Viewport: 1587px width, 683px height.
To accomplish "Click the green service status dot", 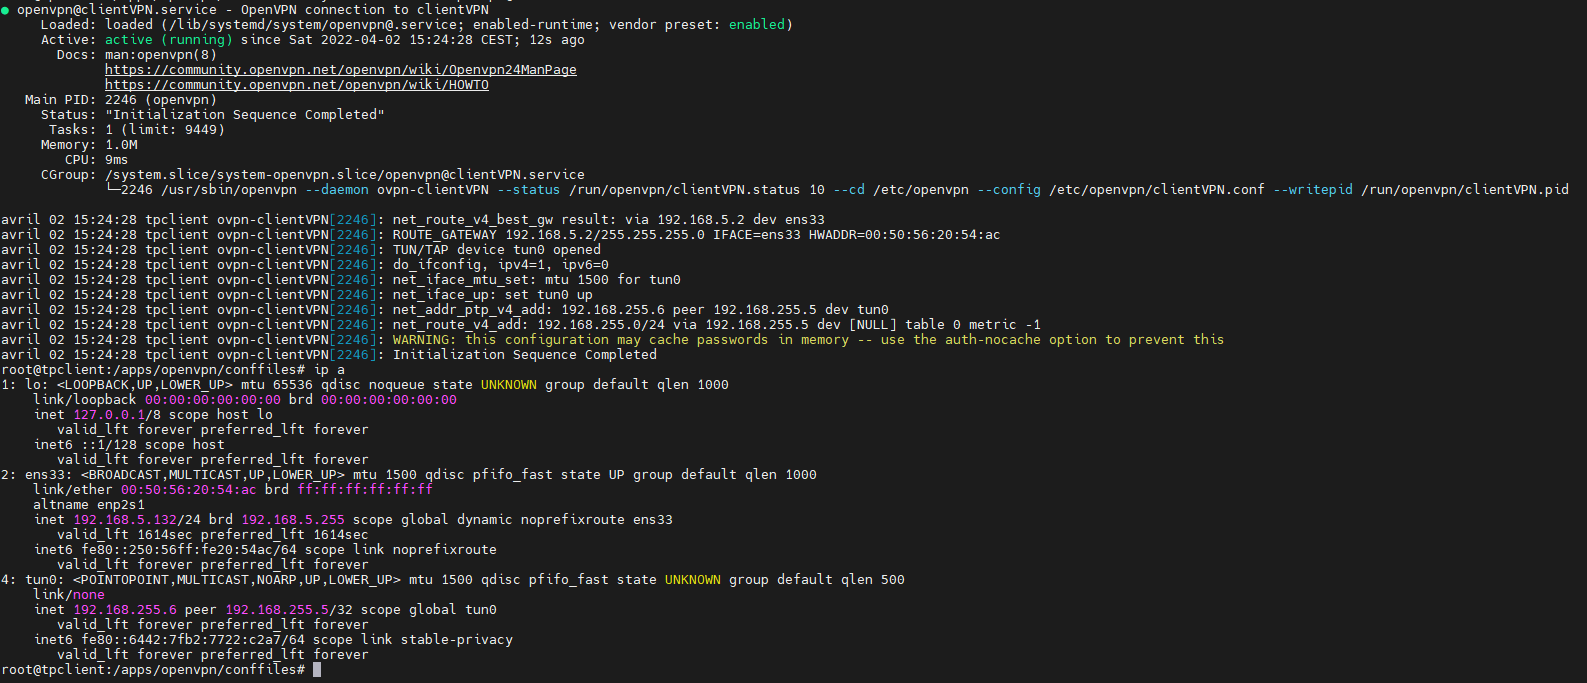I will [5, 10].
